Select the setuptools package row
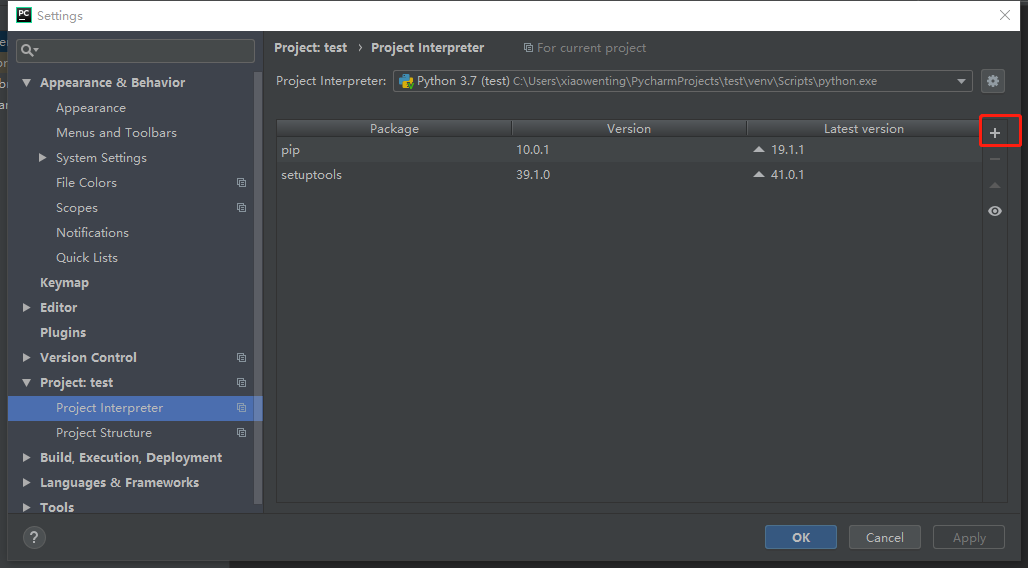The height and width of the screenshot is (568, 1028). point(629,174)
